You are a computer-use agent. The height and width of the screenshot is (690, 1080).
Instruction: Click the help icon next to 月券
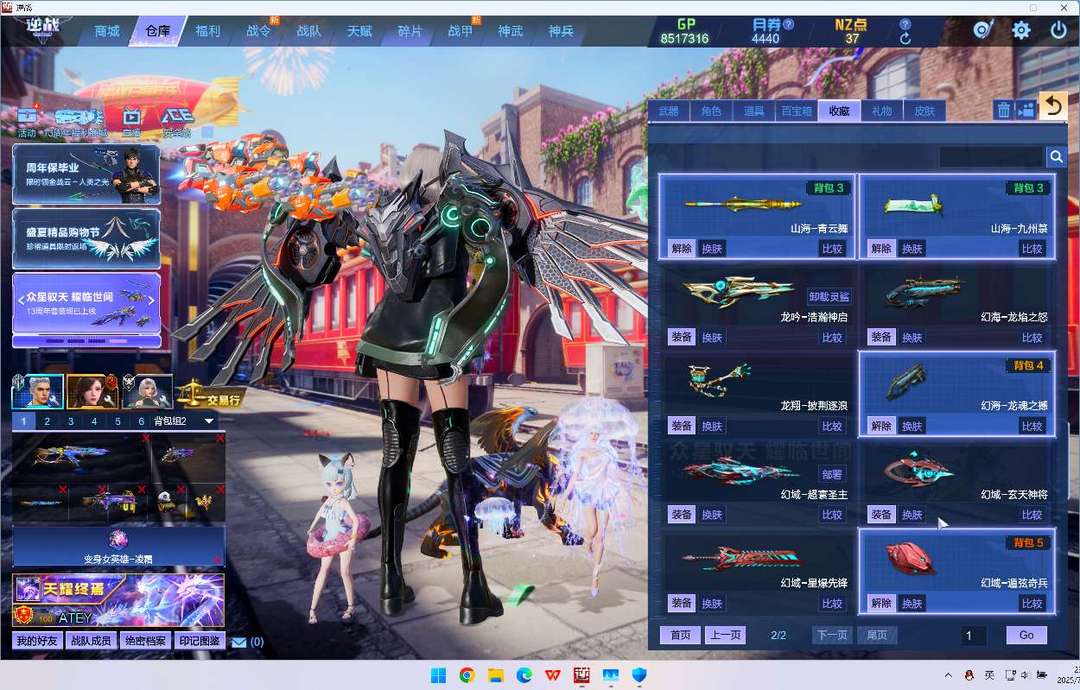click(x=789, y=24)
